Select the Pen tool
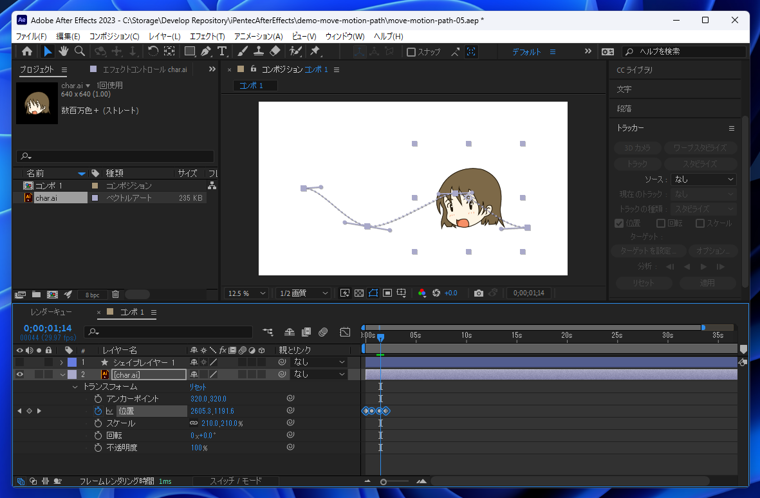 point(205,51)
